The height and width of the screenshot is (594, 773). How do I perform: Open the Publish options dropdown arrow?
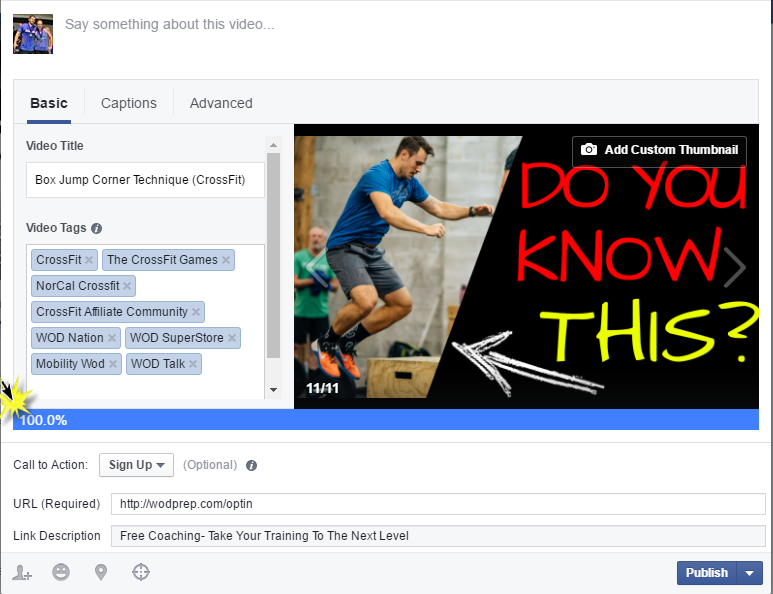coord(750,573)
